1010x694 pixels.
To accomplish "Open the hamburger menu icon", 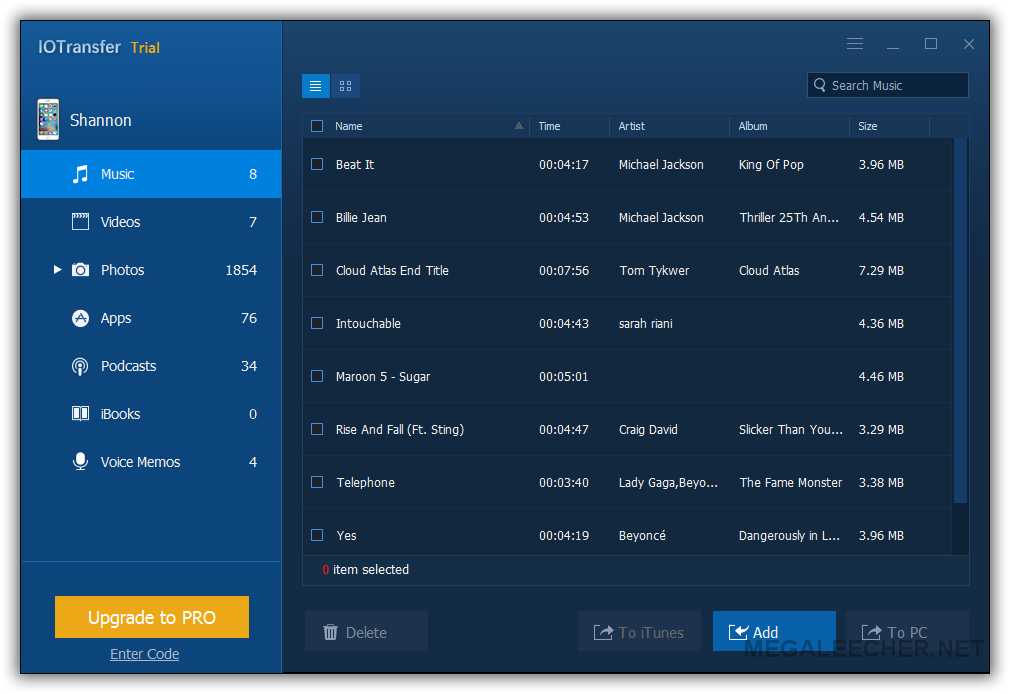I will [855, 44].
